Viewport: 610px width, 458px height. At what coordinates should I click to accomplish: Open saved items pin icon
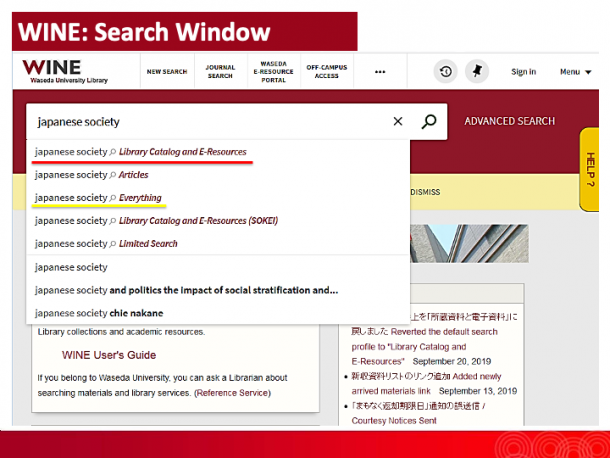coord(477,72)
